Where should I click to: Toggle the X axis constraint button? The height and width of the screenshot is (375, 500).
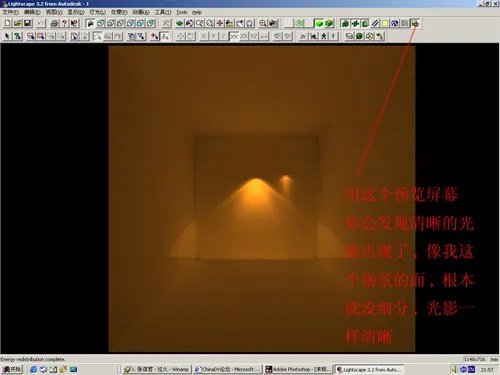click(x=204, y=36)
